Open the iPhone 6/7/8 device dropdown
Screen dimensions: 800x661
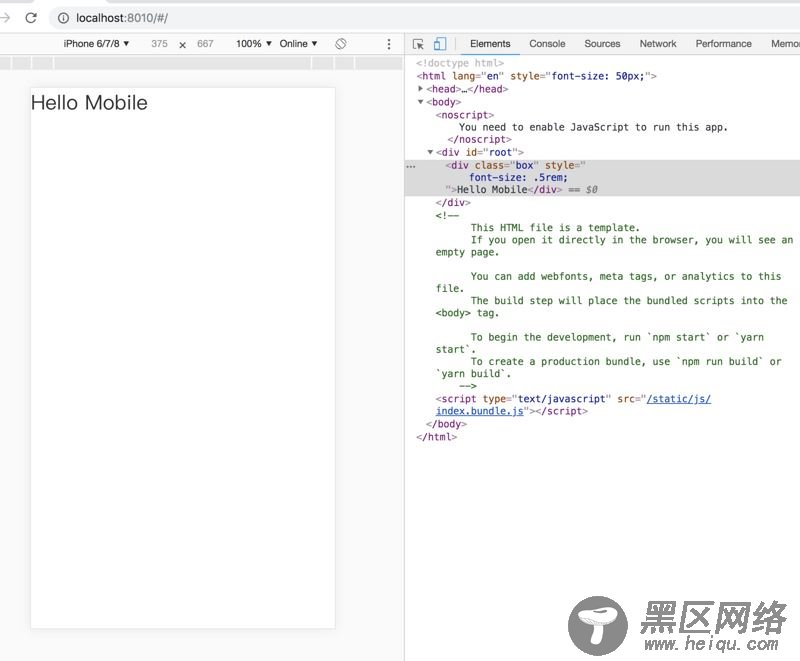96,44
